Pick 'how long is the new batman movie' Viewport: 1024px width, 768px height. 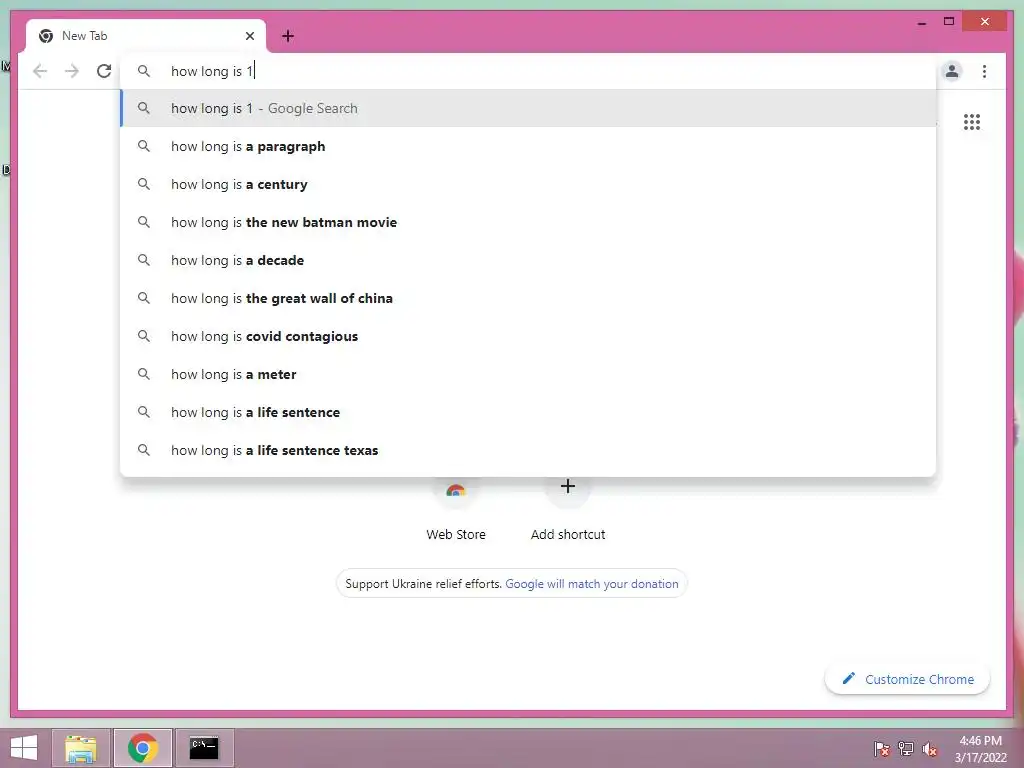coord(528,222)
